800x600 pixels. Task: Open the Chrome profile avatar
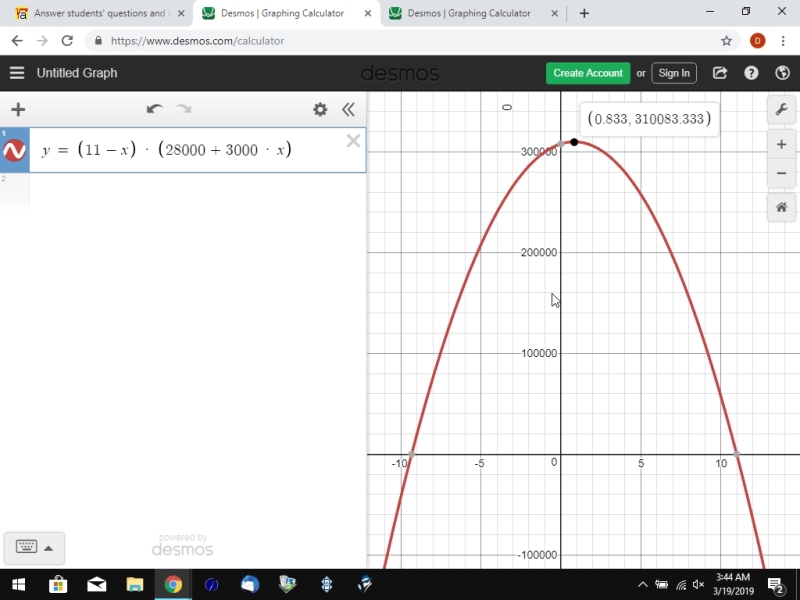(x=758, y=41)
